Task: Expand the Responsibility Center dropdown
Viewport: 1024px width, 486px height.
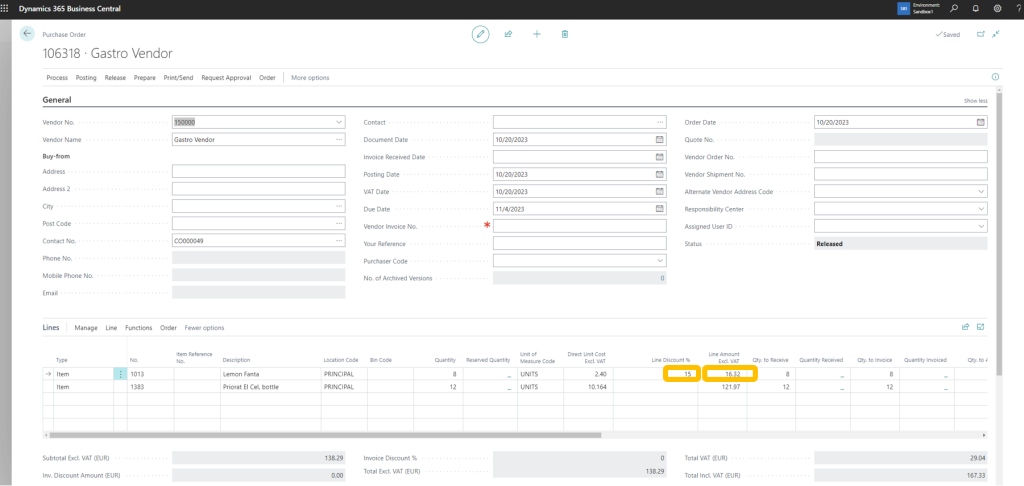Action: pos(981,209)
